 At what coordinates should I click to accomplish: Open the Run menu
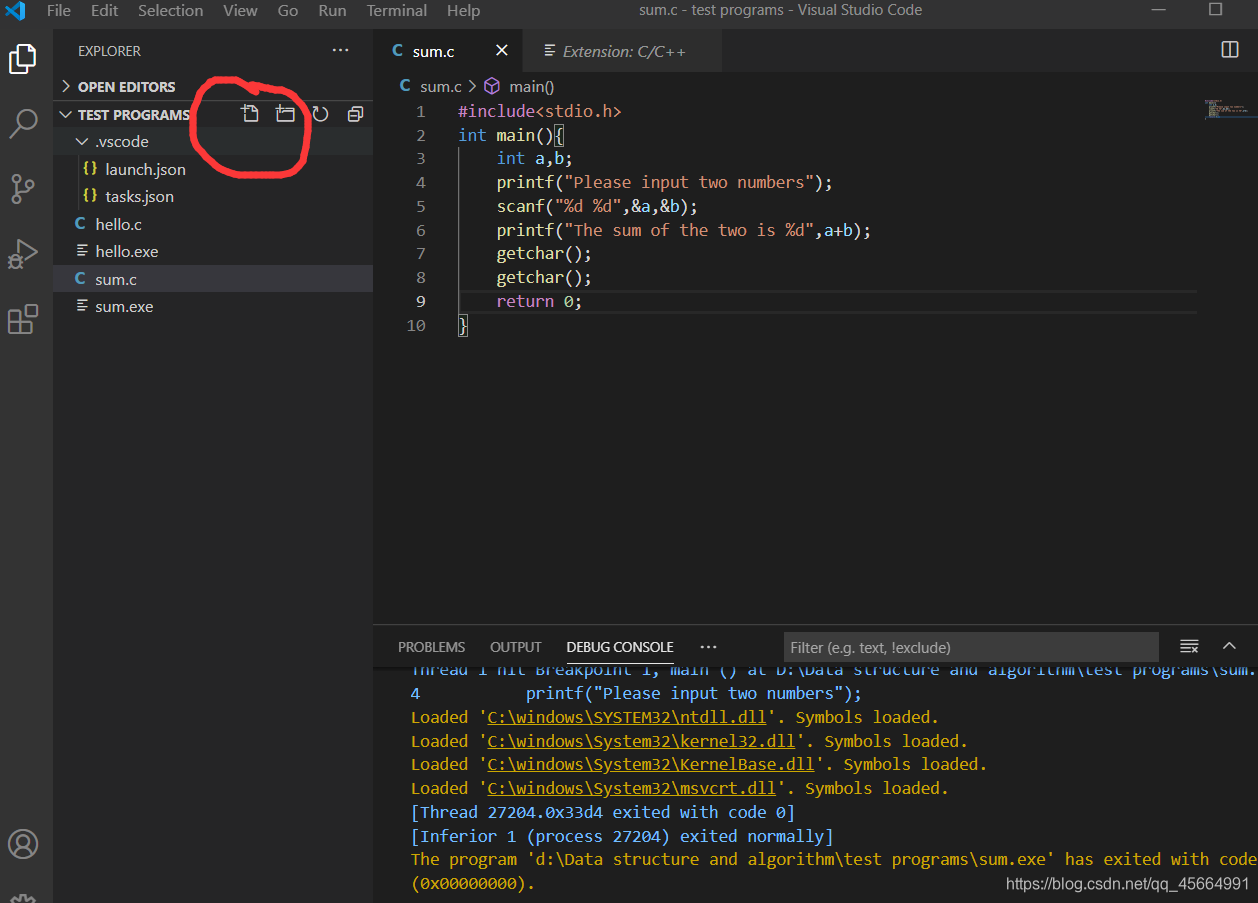point(332,11)
